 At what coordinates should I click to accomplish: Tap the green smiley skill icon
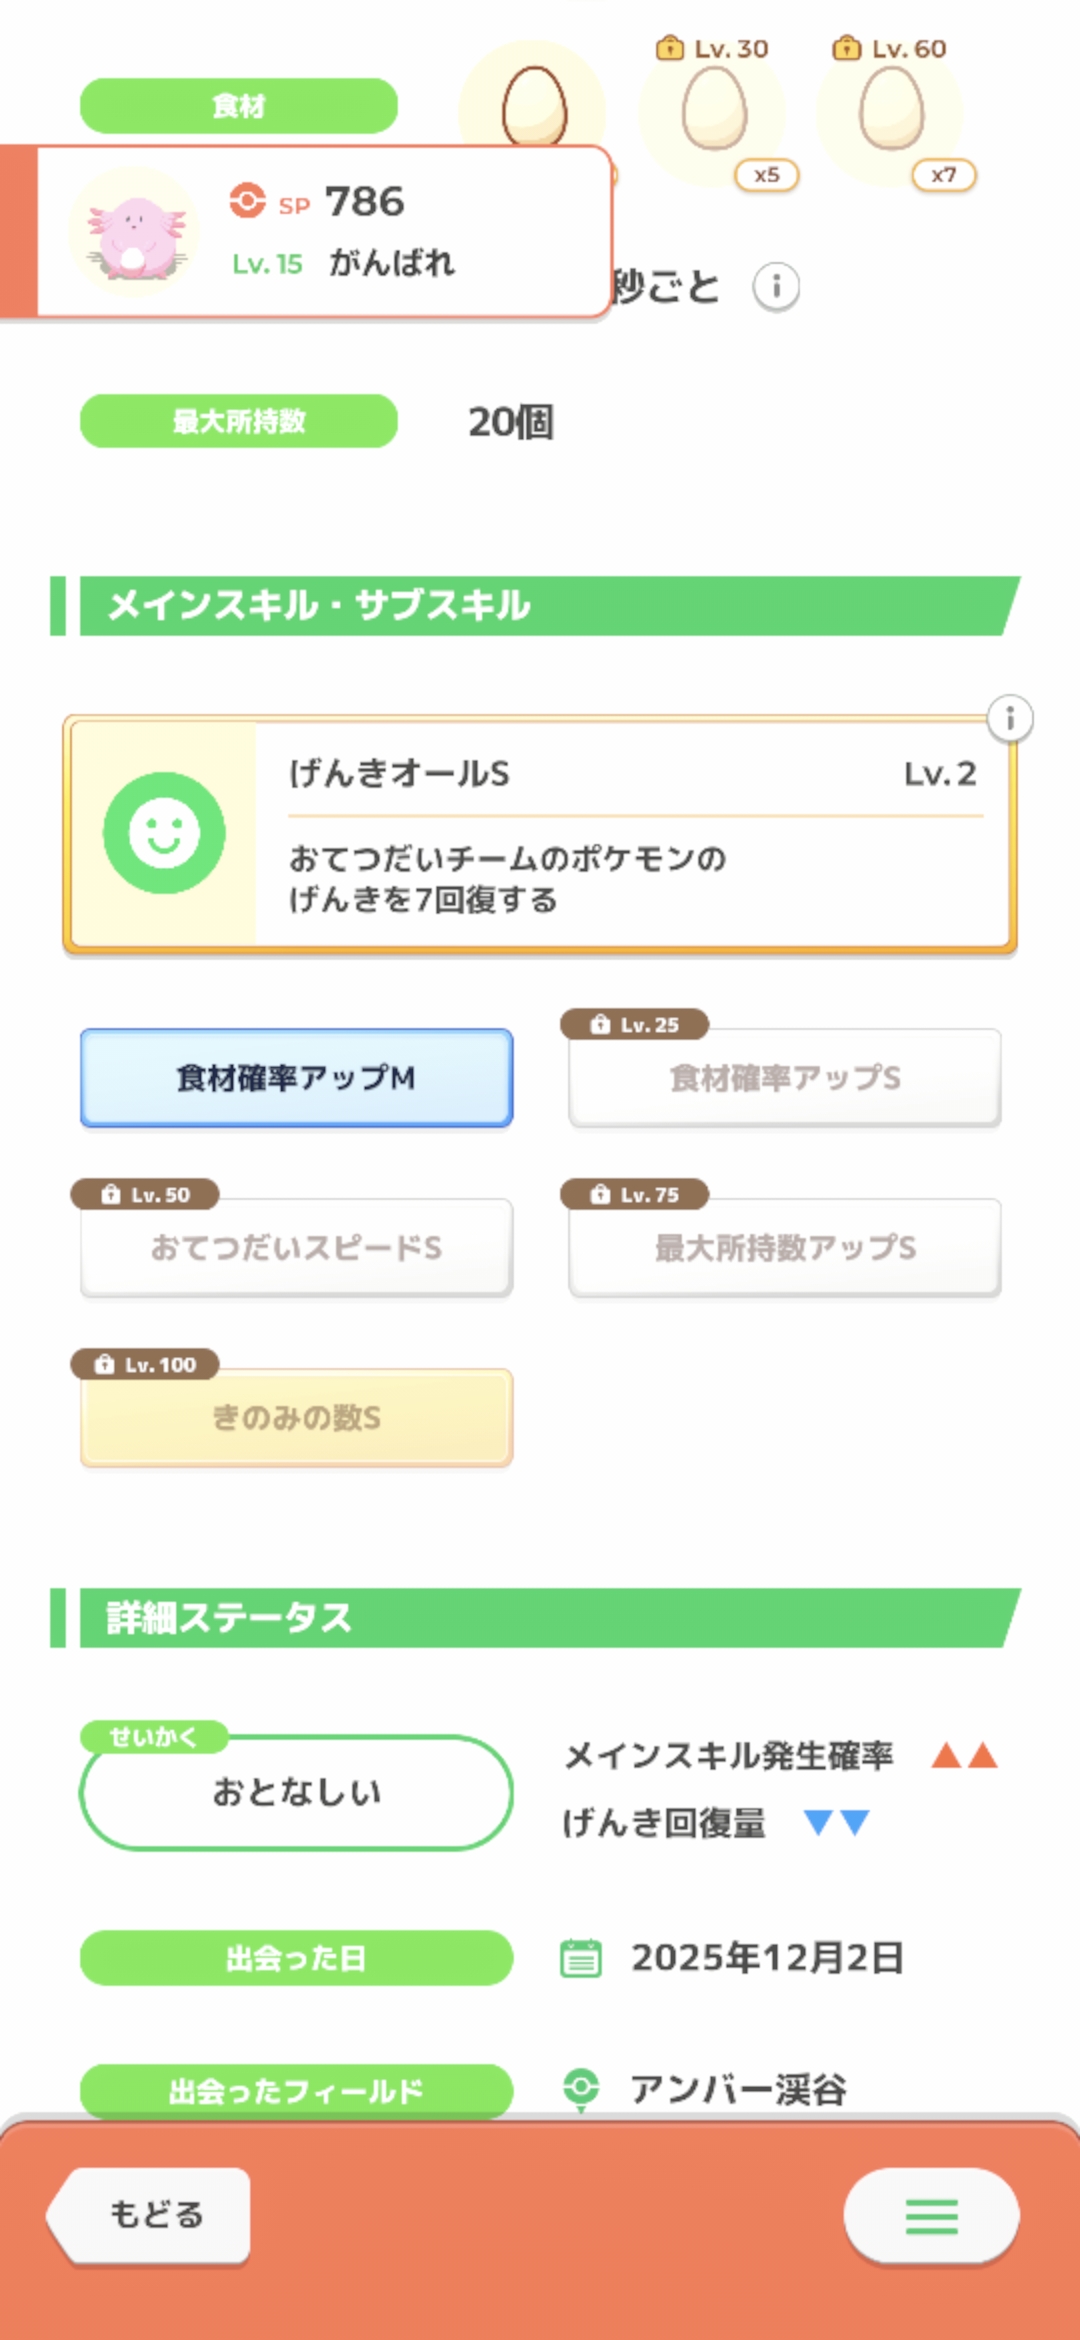click(x=164, y=833)
